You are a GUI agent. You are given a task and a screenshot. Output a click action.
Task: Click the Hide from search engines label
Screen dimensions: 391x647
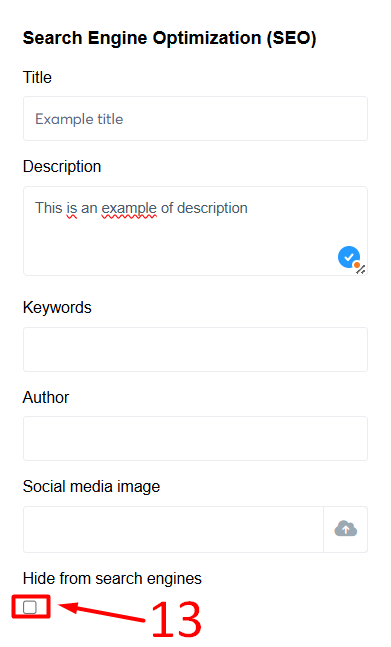(x=112, y=579)
